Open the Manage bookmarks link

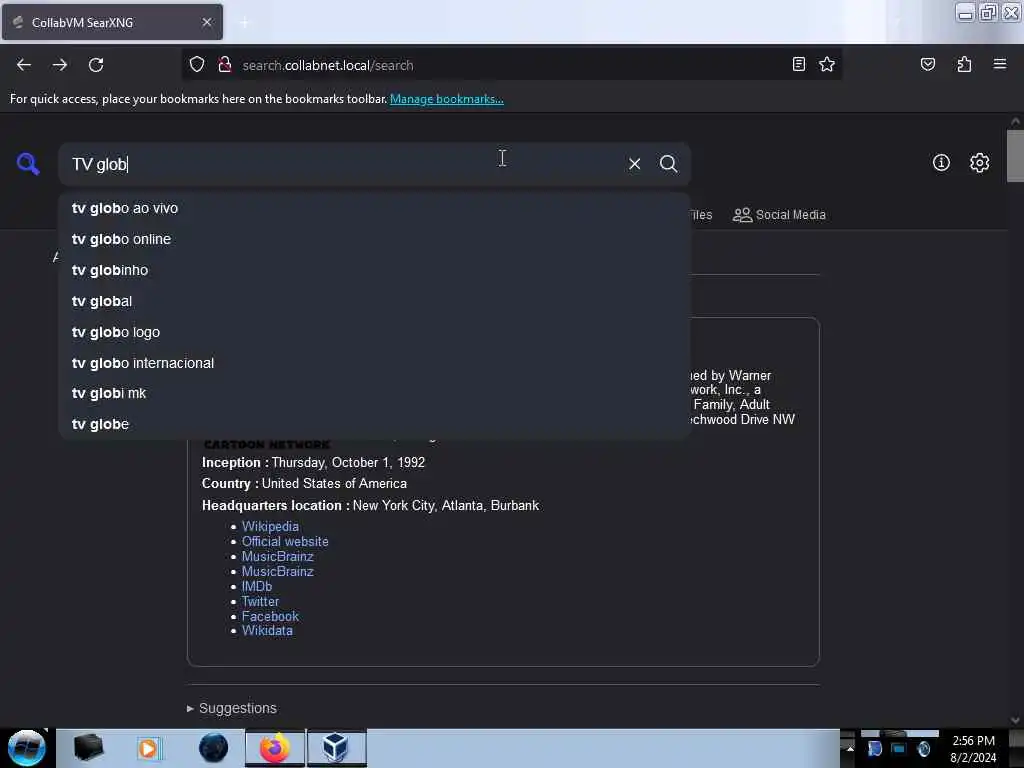pos(447,99)
